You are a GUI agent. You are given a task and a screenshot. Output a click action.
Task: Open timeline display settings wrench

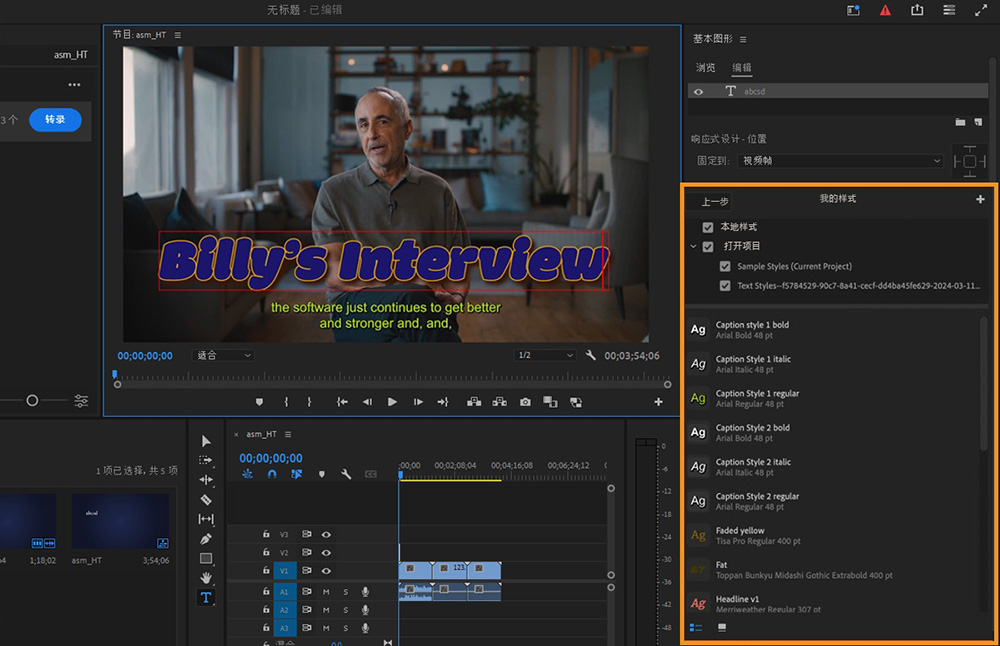click(346, 474)
